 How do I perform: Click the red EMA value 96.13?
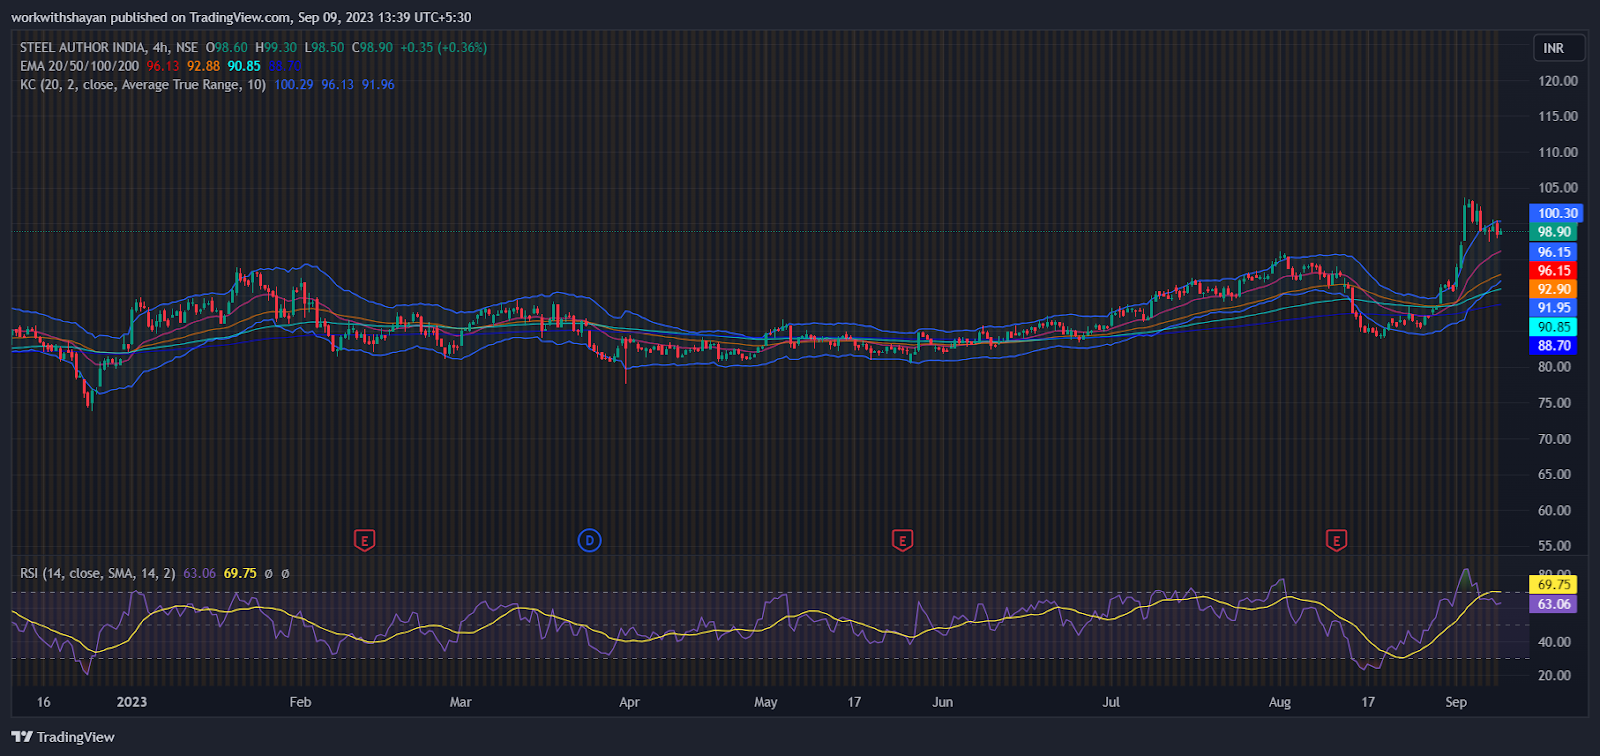[163, 66]
